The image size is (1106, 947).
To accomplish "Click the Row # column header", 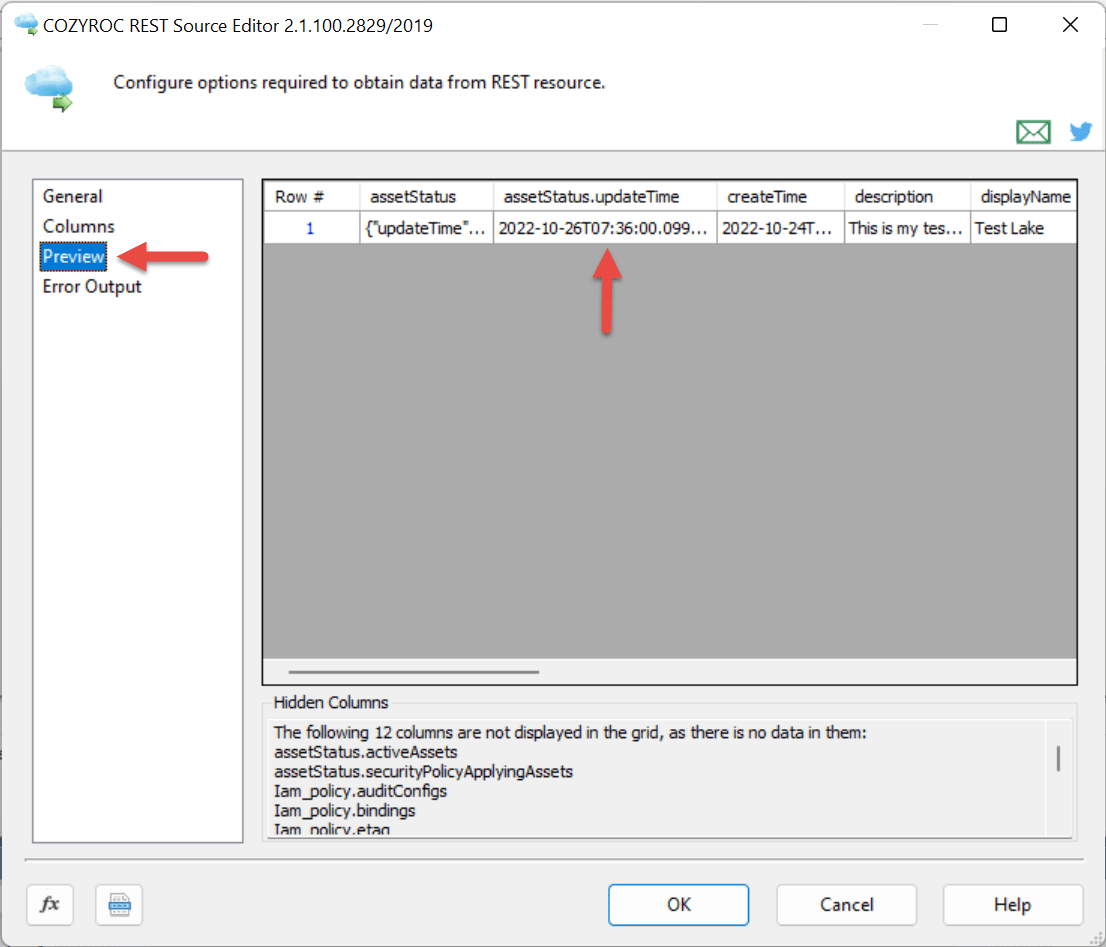I will (312, 197).
